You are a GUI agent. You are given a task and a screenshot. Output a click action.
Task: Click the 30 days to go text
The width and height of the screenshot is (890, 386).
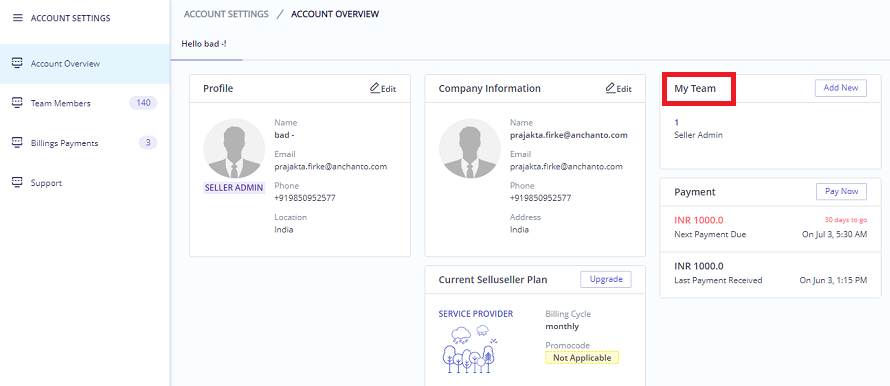(846, 220)
